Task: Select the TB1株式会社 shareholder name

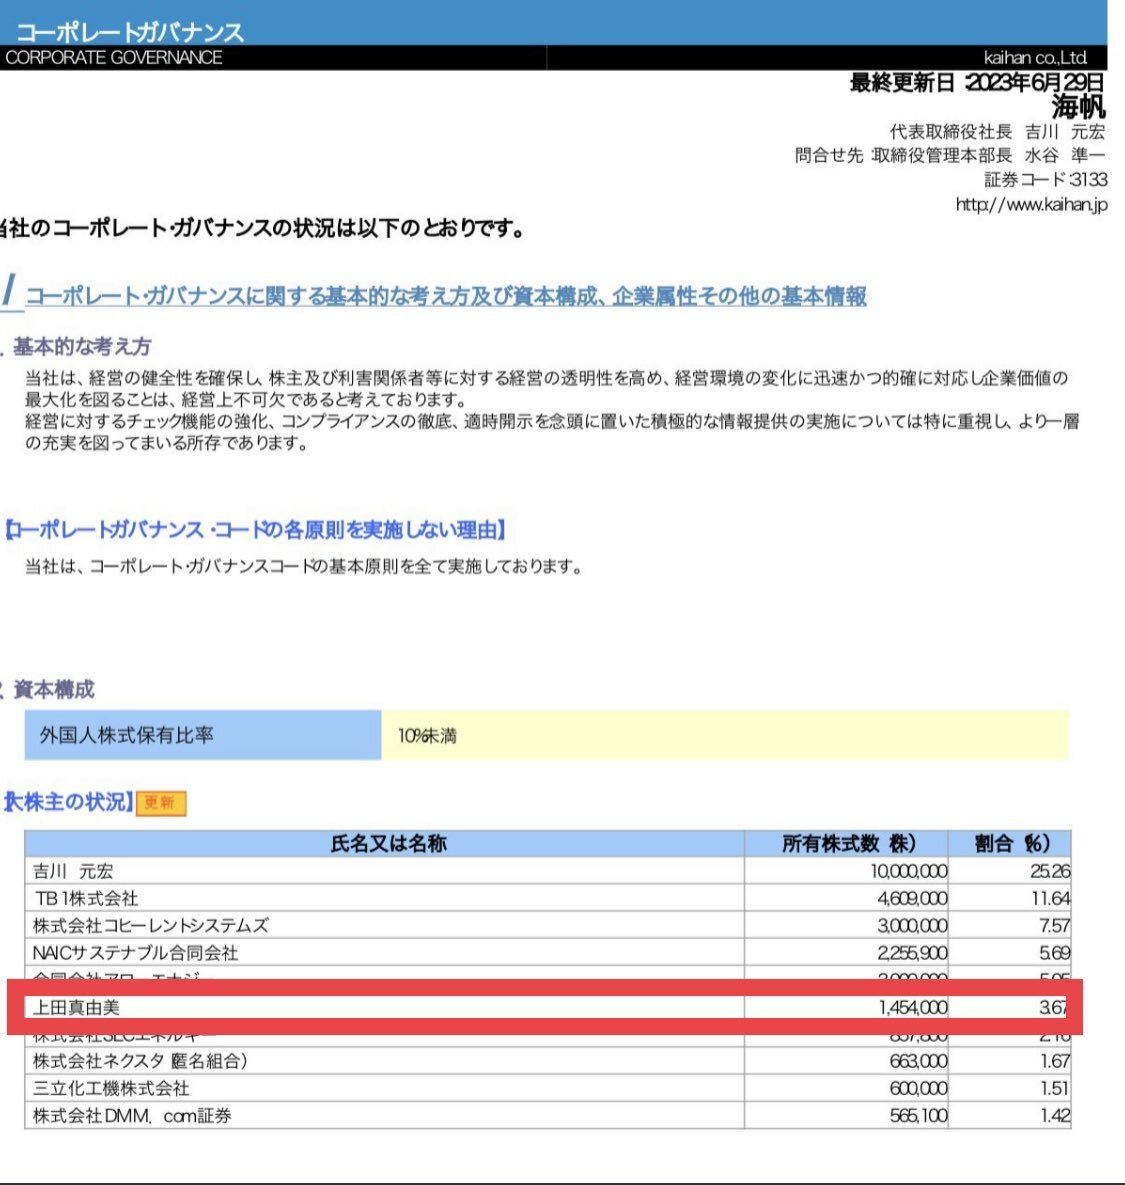Action: click(86, 898)
